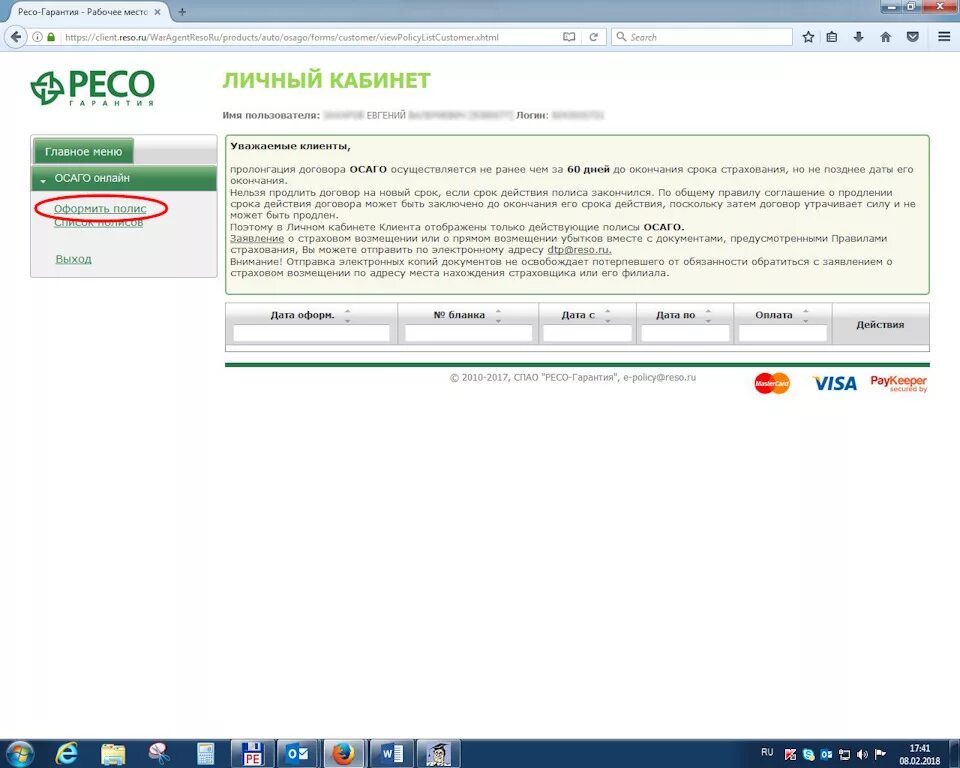Click the Дата по filter field
The image size is (960, 768).
(x=684, y=333)
